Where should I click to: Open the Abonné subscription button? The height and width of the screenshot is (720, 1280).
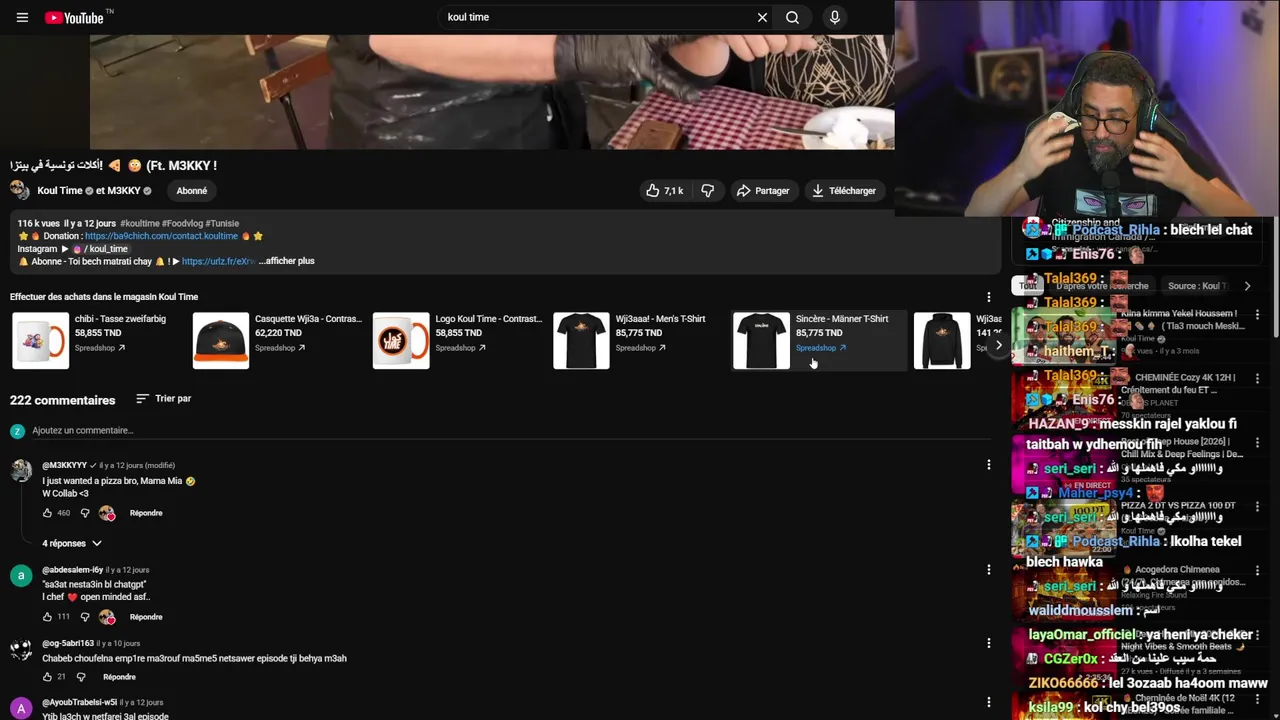pos(192,190)
